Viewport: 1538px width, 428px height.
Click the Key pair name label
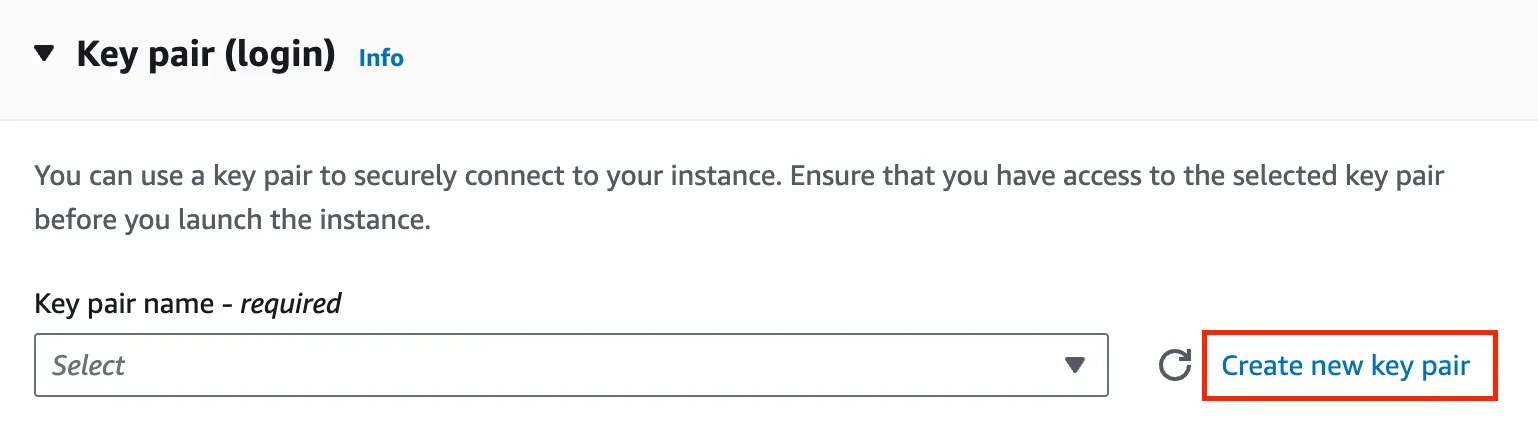(x=124, y=303)
